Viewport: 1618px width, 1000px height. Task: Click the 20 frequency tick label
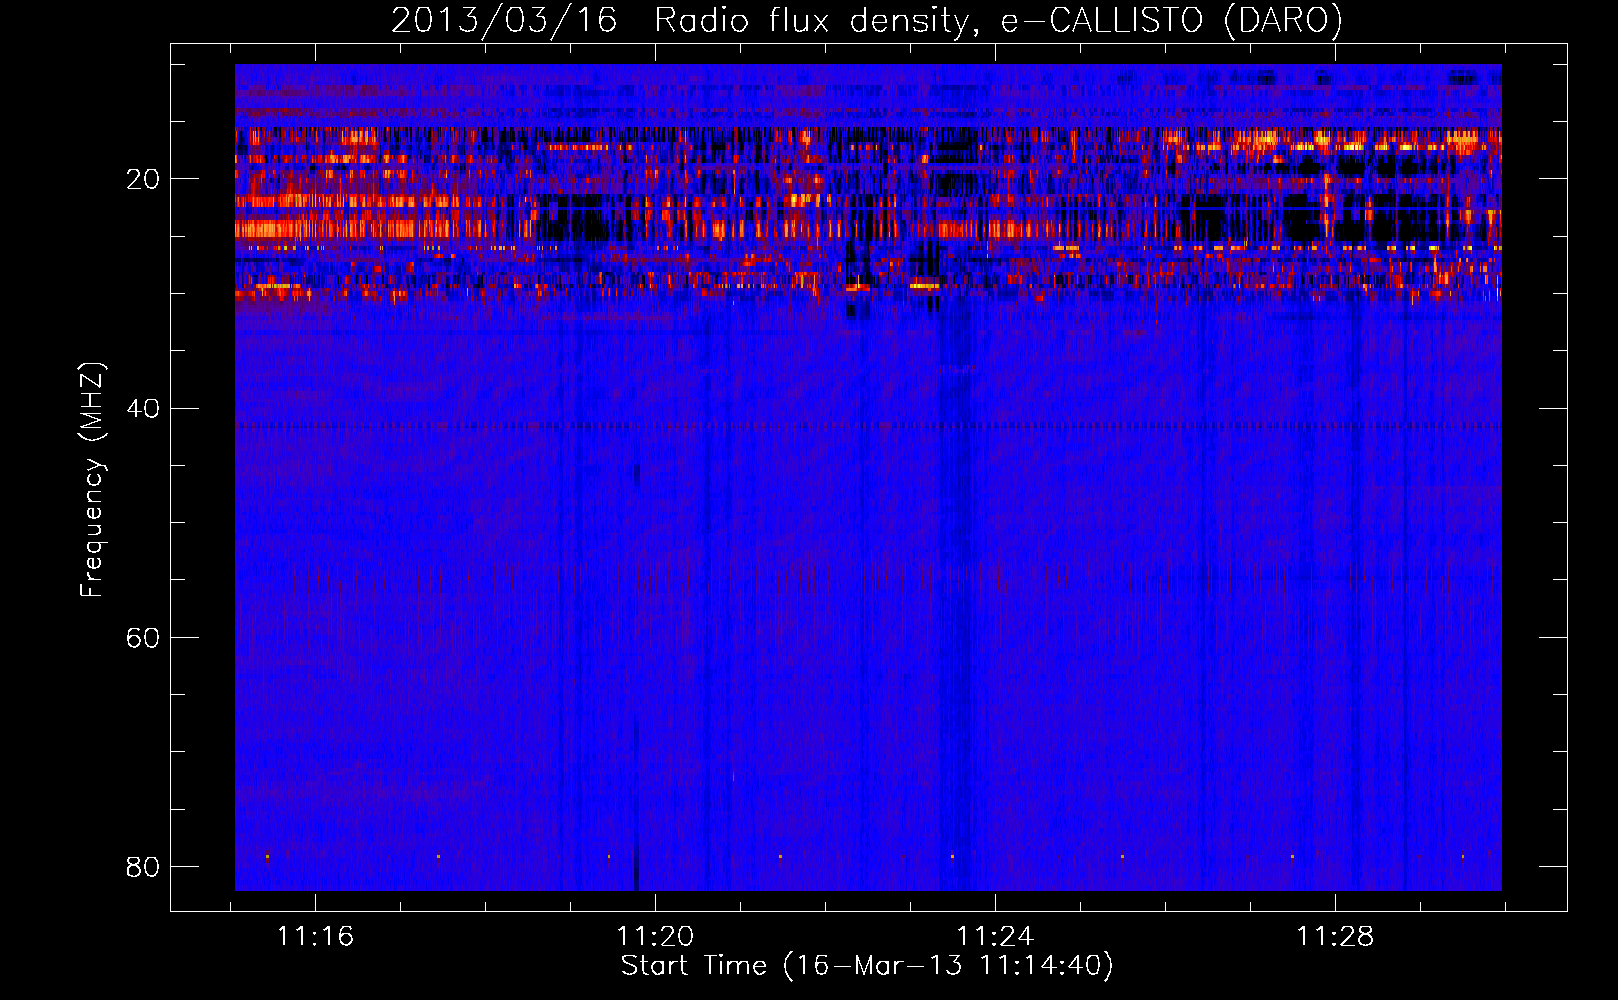point(143,179)
